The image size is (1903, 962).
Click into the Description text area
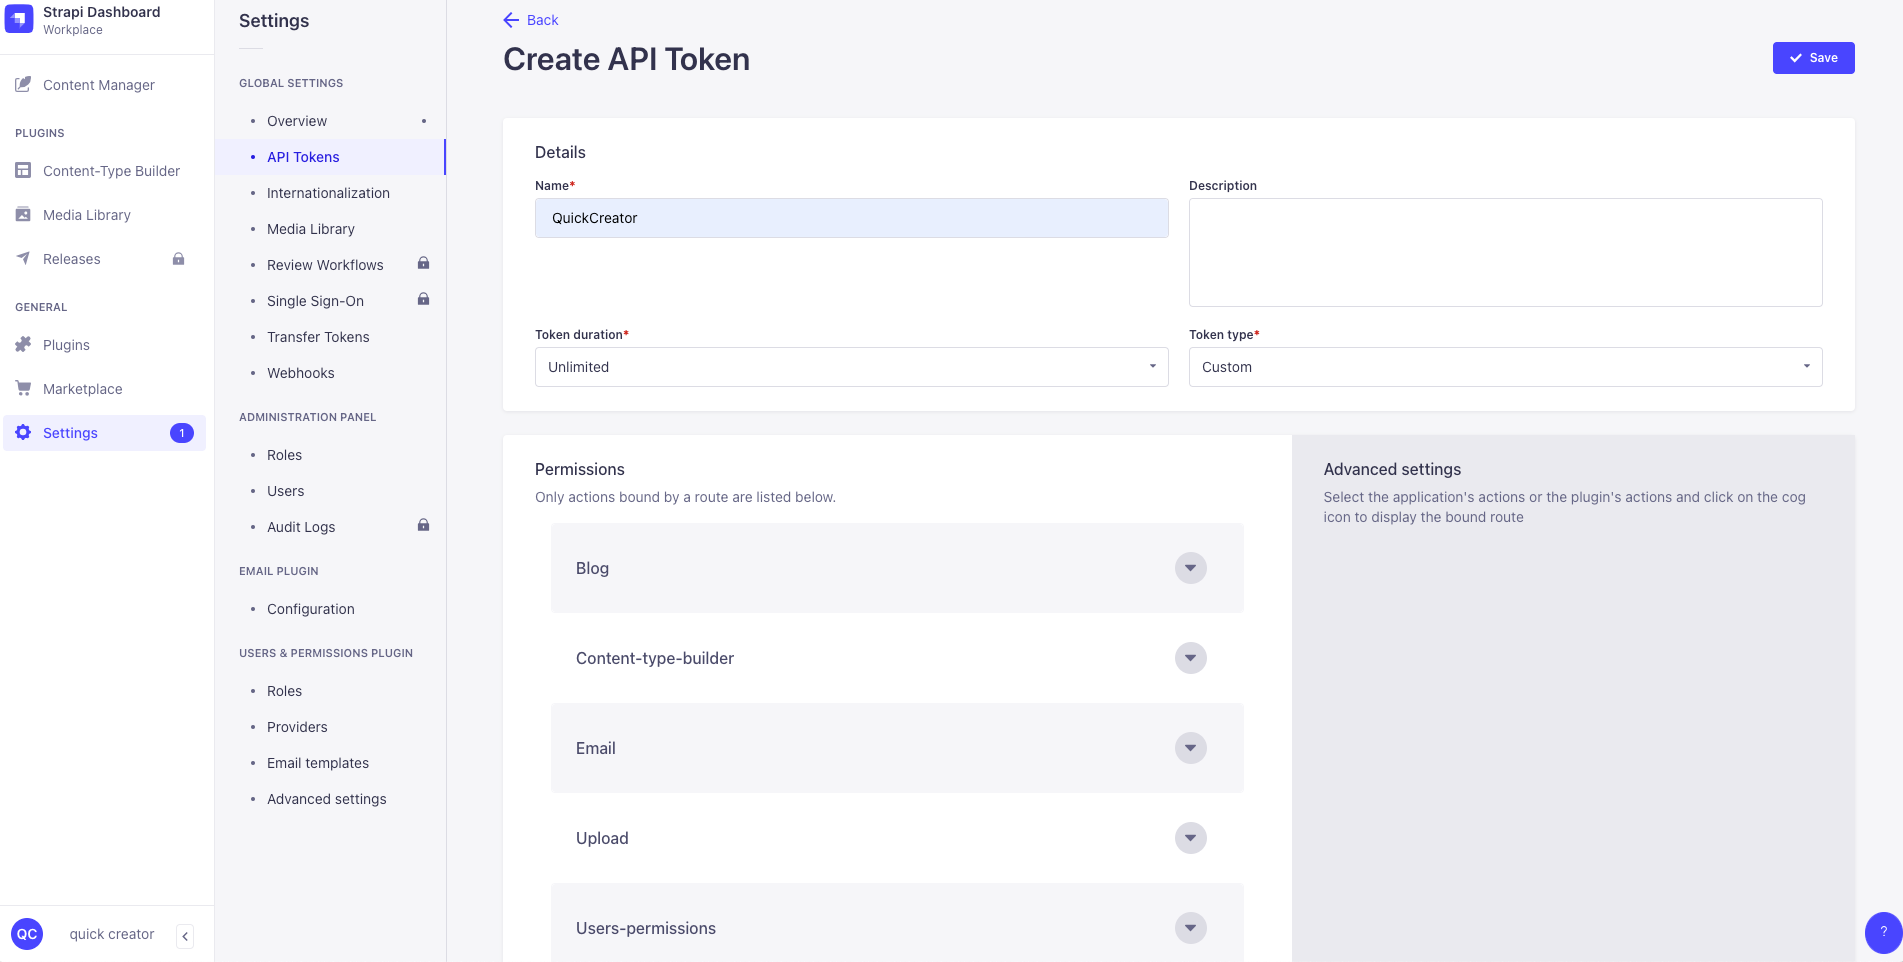[1505, 252]
